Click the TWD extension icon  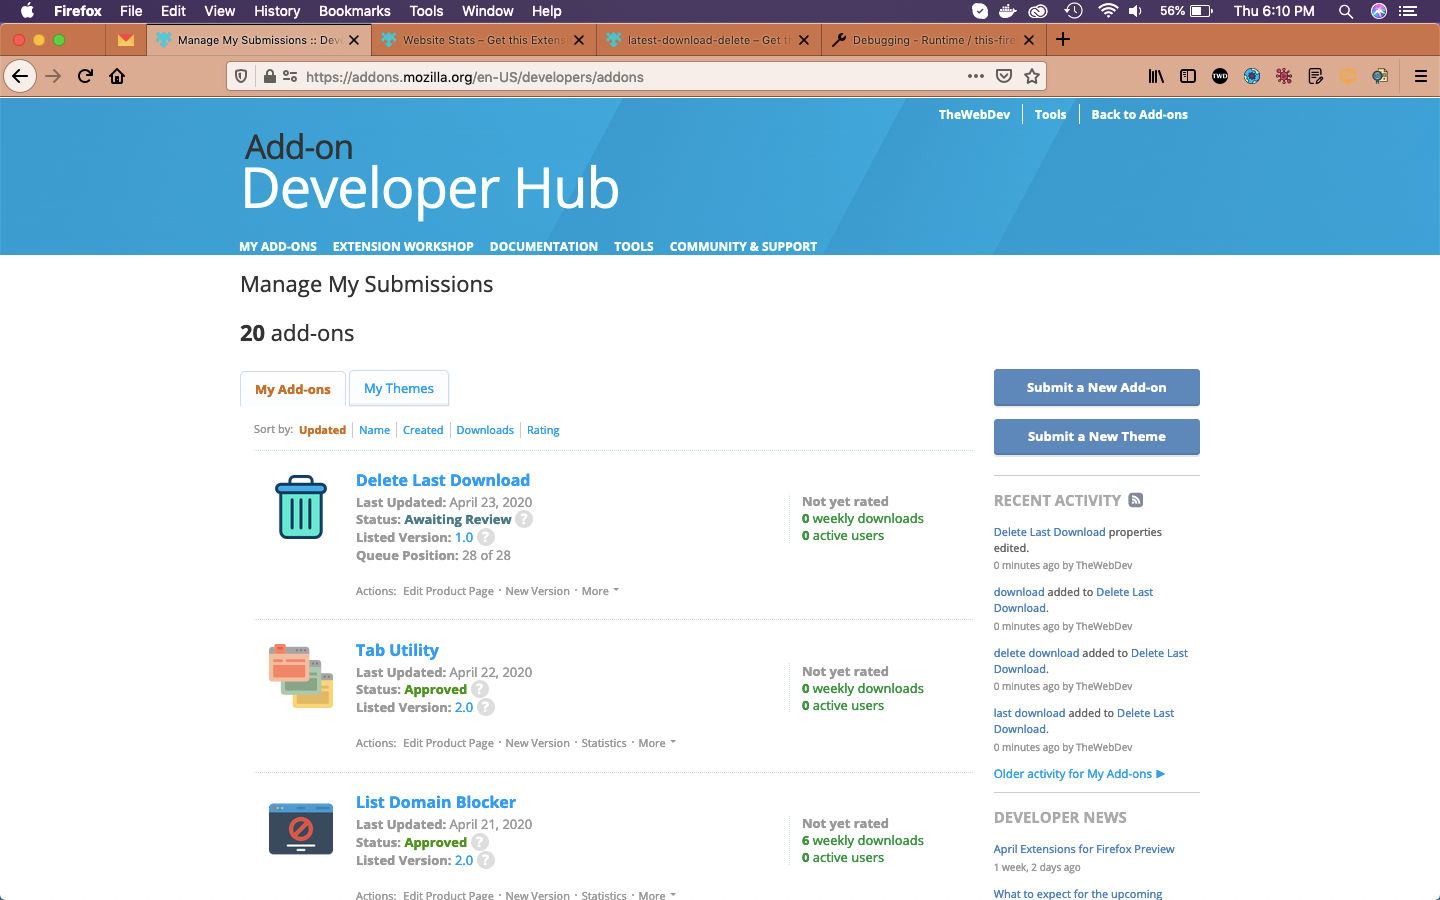coord(1220,76)
